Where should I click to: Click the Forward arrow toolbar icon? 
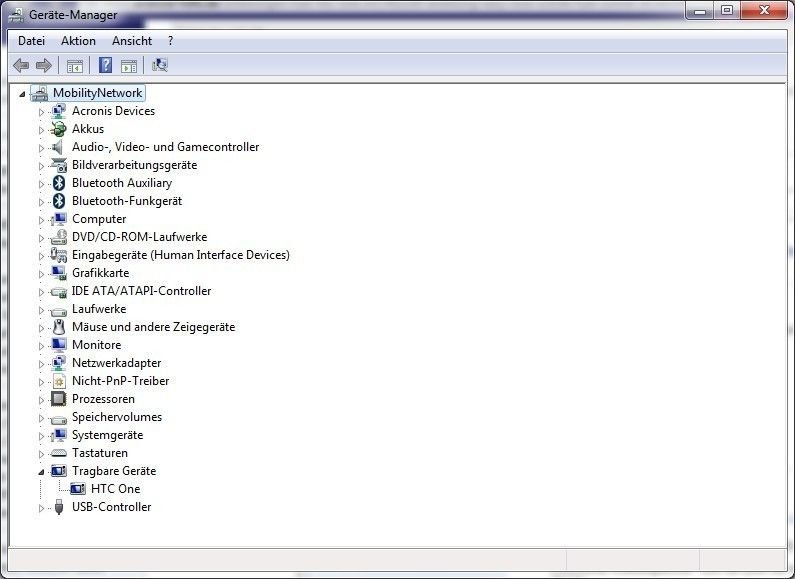[44, 65]
